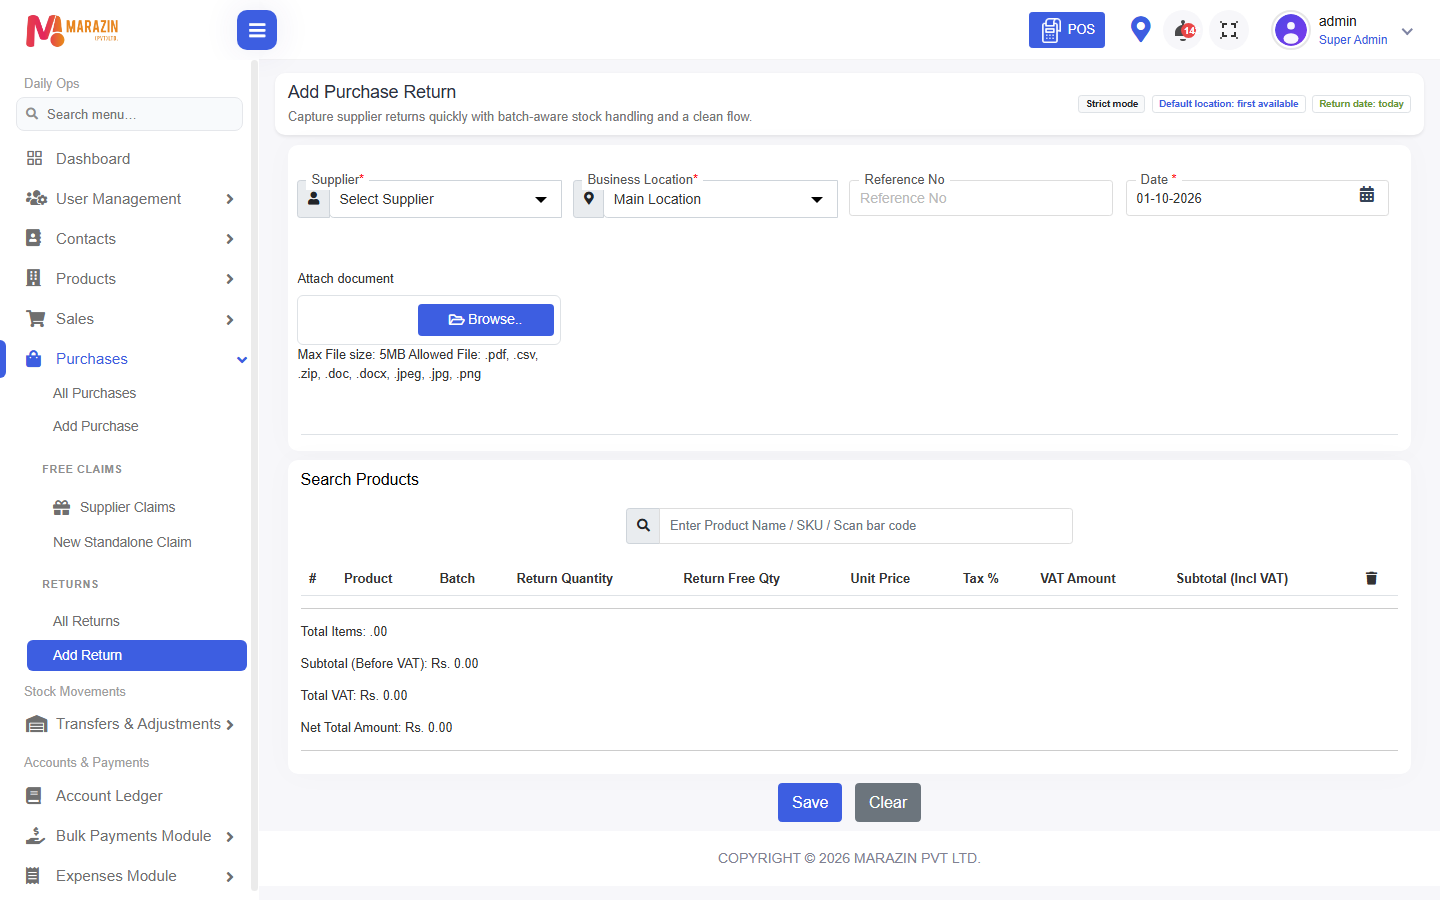
Task: Expand the Contacts submenu chevron
Action: click(x=230, y=239)
